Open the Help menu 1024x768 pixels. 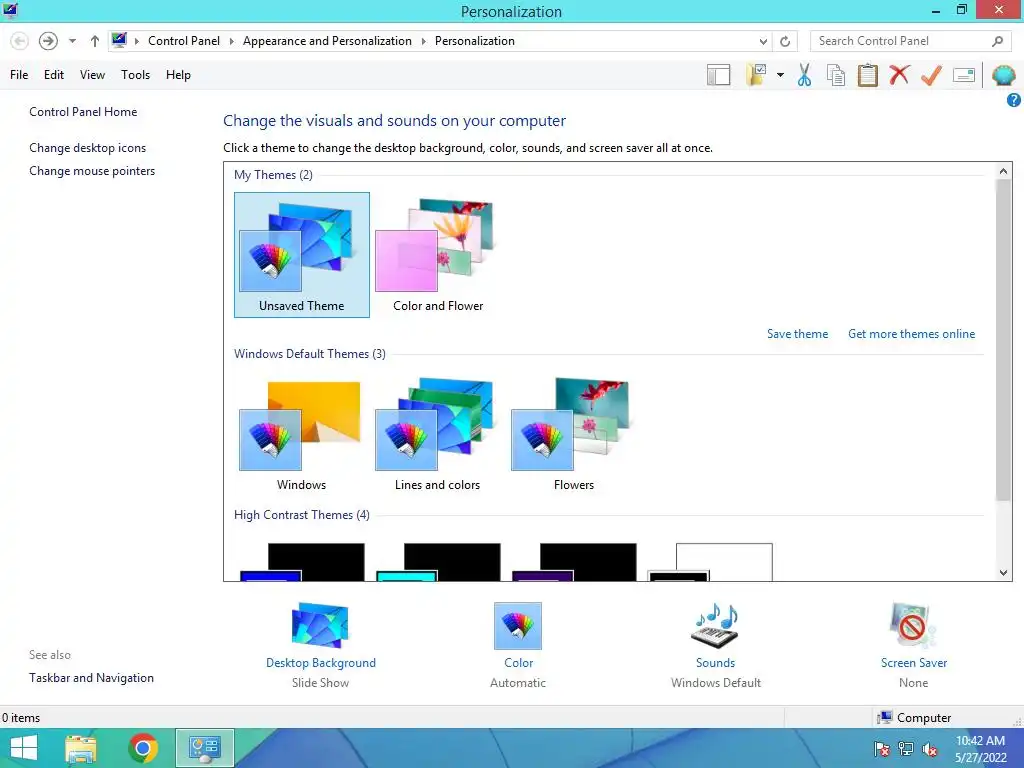(178, 75)
